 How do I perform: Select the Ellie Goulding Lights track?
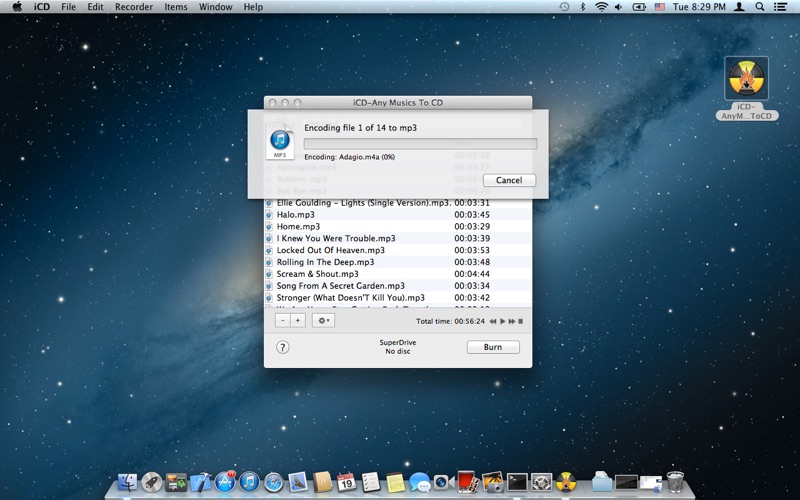coord(398,203)
